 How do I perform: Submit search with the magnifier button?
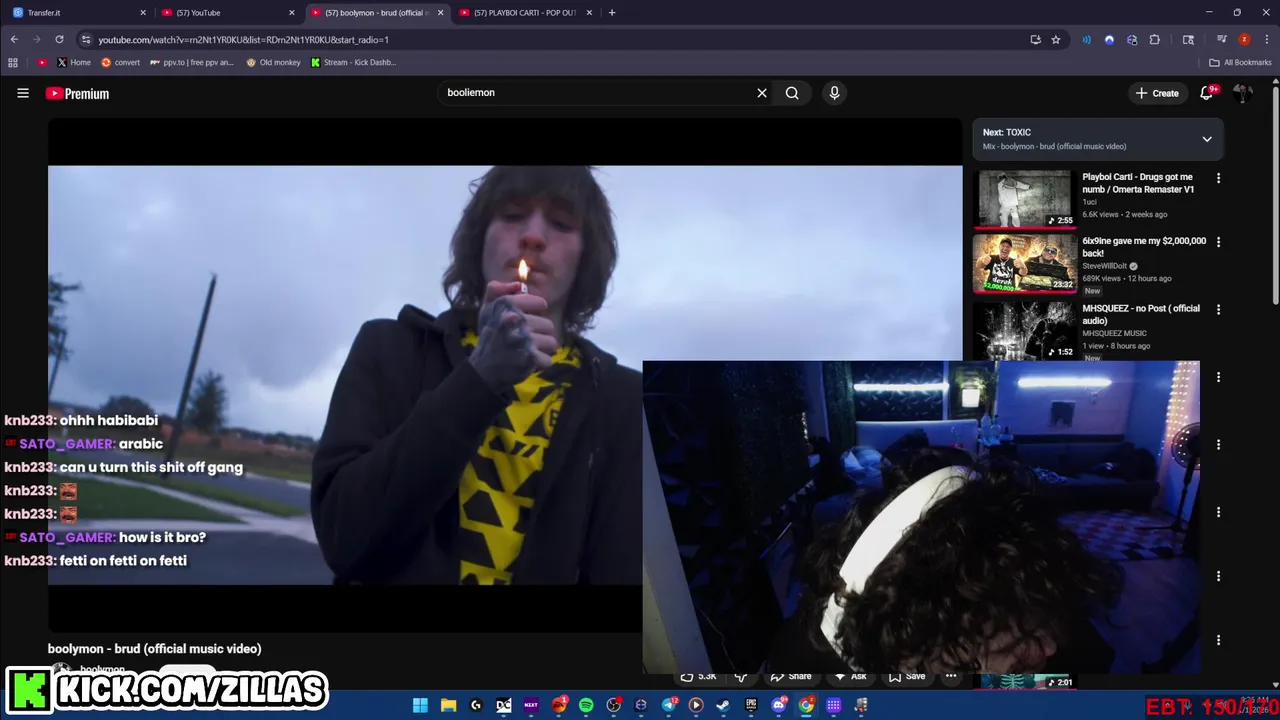point(792,93)
